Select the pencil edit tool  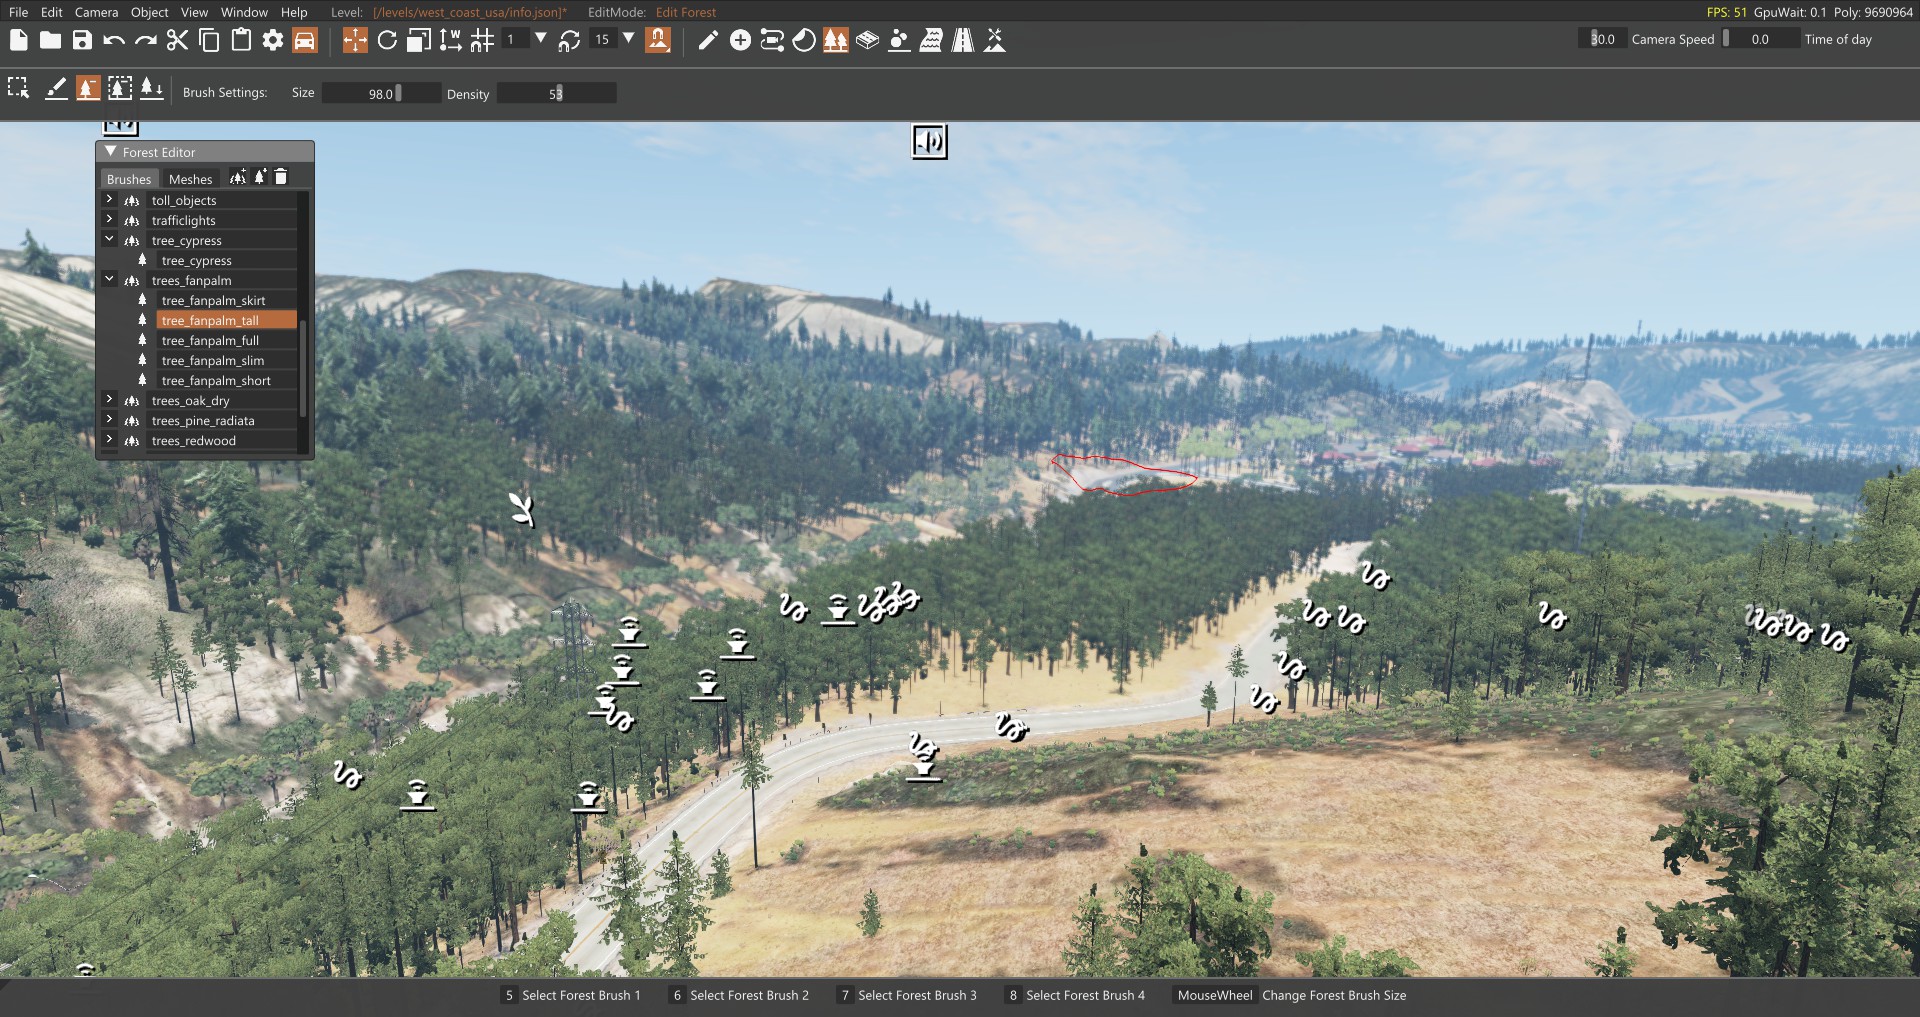[708, 40]
